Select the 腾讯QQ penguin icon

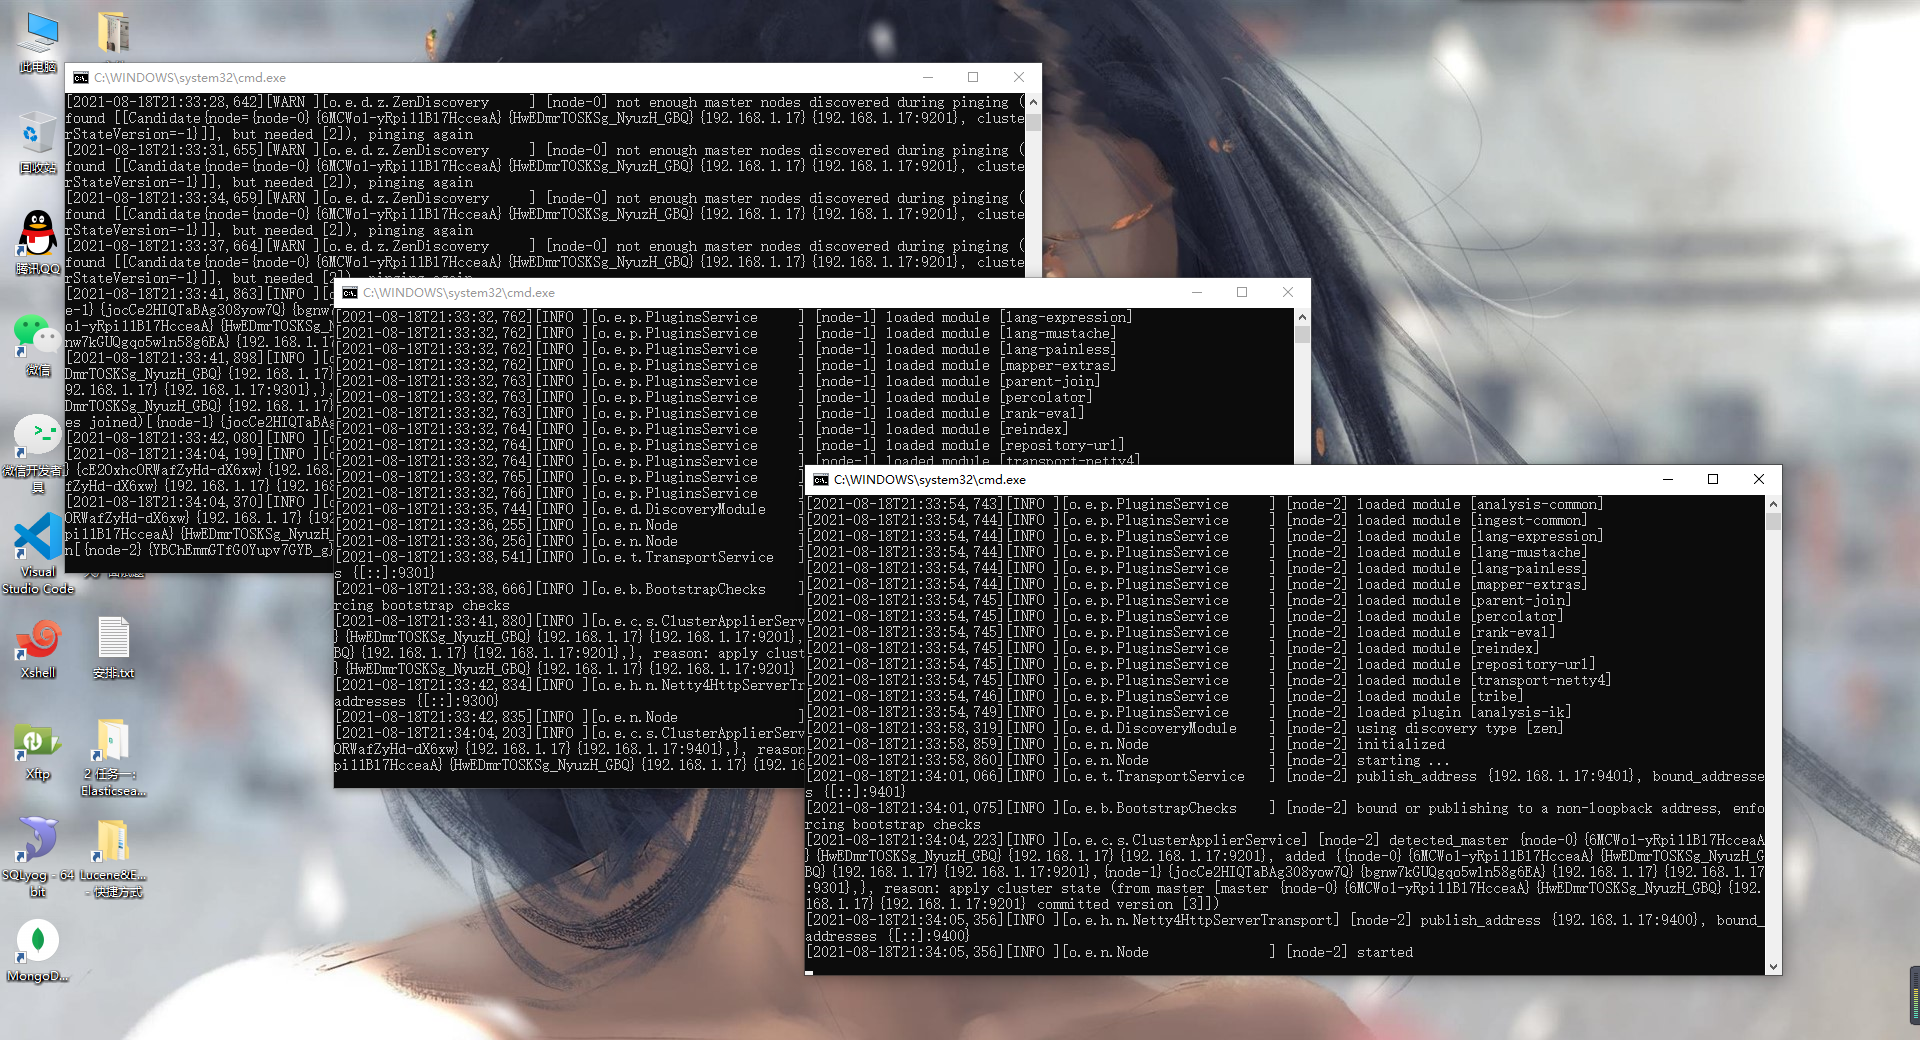pyautogui.click(x=38, y=242)
